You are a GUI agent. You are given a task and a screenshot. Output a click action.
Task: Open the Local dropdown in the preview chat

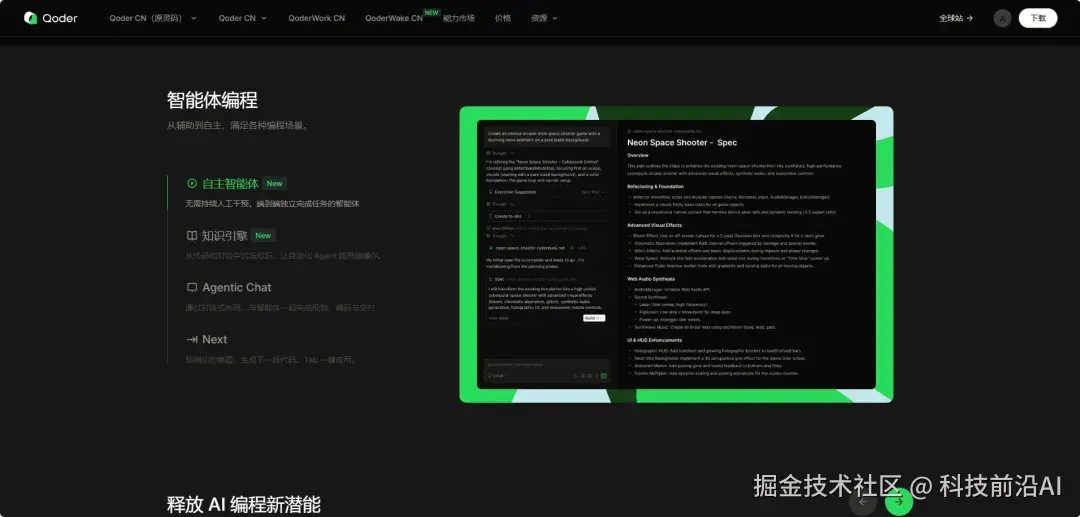(495, 376)
